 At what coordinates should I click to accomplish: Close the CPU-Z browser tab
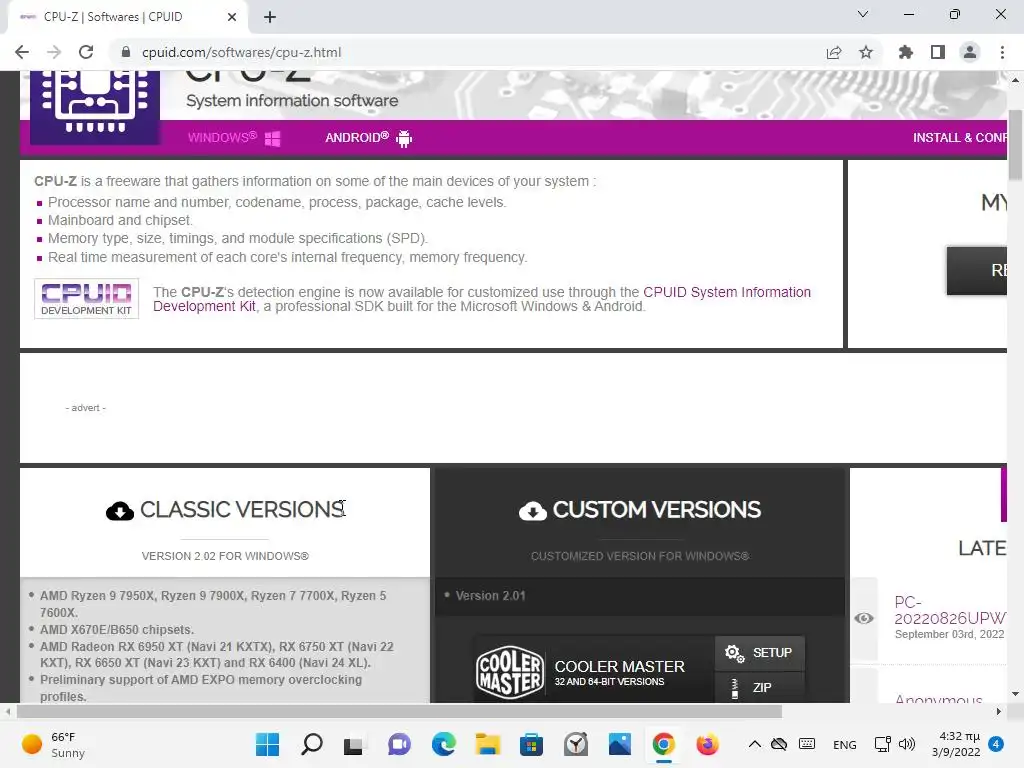[x=232, y=17]
